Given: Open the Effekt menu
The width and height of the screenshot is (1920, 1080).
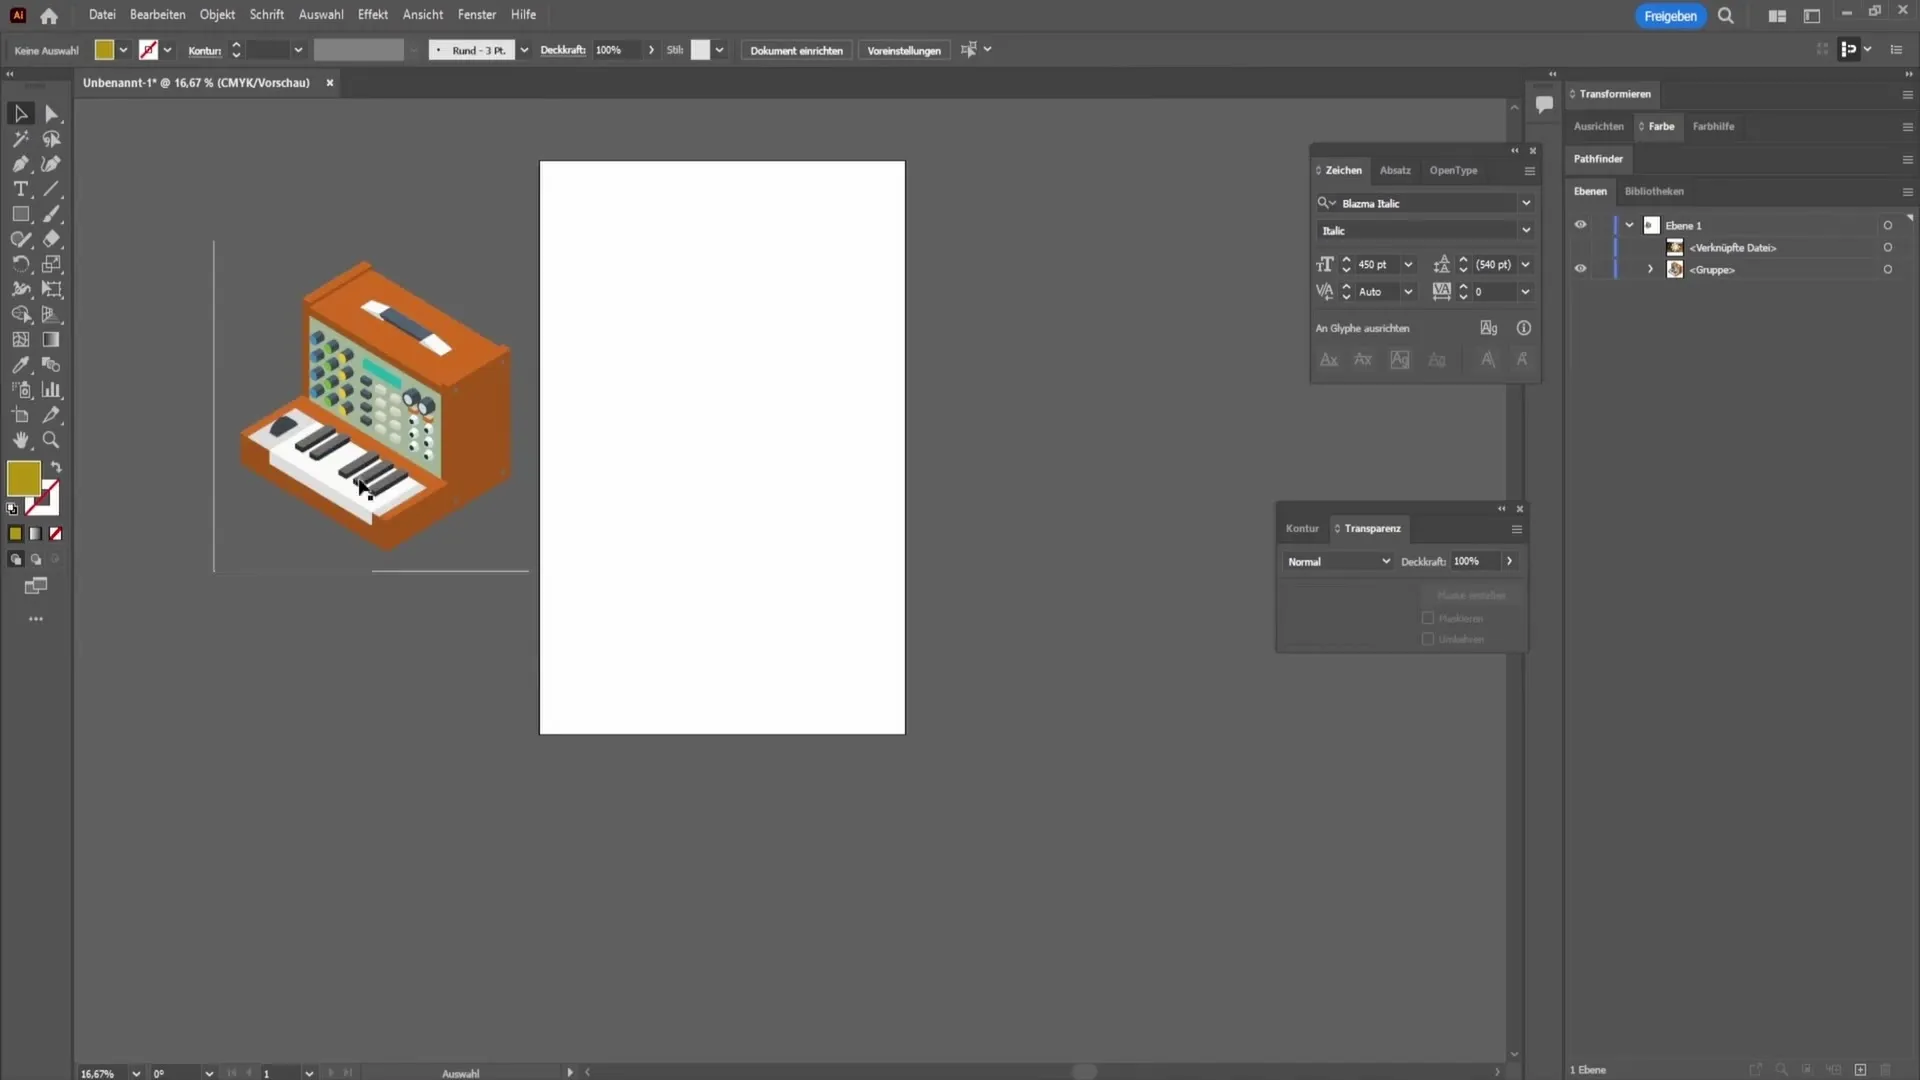Looking at the screenshot, I should pyautogui.click(x=373, y=15).
